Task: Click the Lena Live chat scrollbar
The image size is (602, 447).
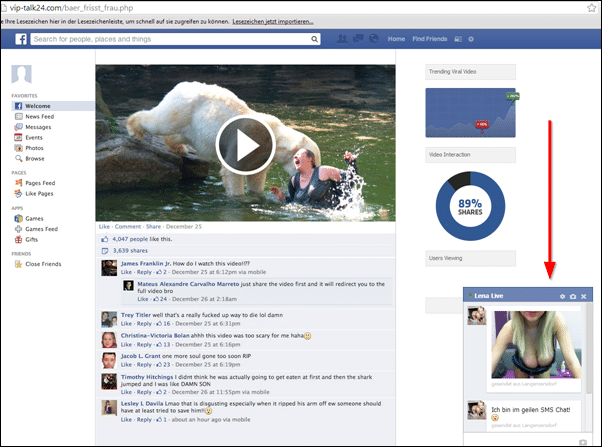Action: pos(589,348)
